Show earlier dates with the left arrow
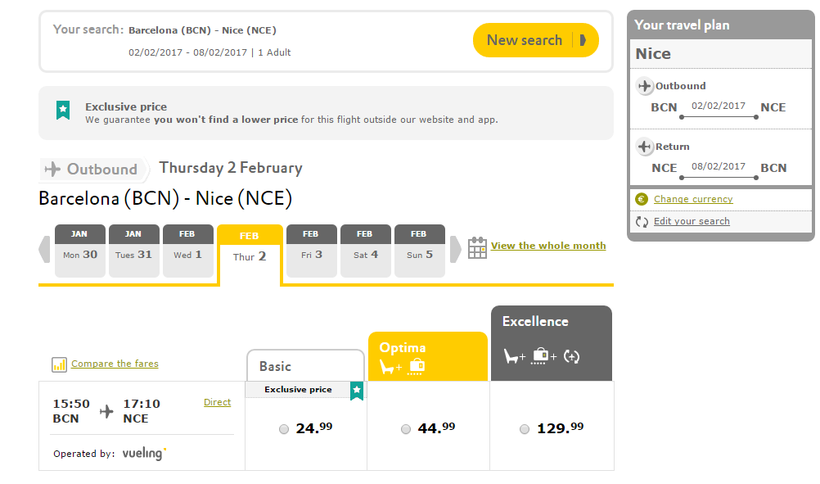 click(x=44, y=249)
